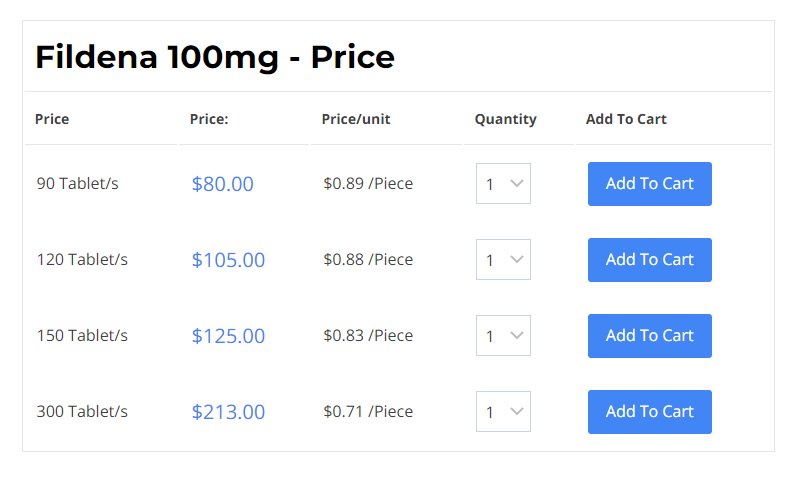
Task: Open quantity dropdown for 120 Tablet/s
Action: (x=503, y=260)
